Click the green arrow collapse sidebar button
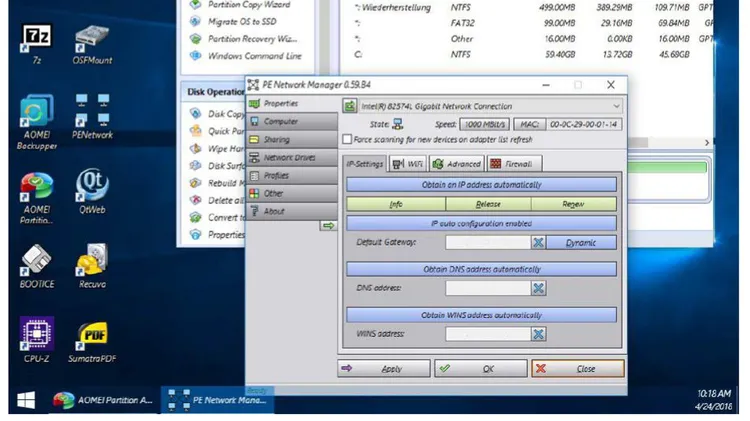The image size is (750, 421). [328, 225]
